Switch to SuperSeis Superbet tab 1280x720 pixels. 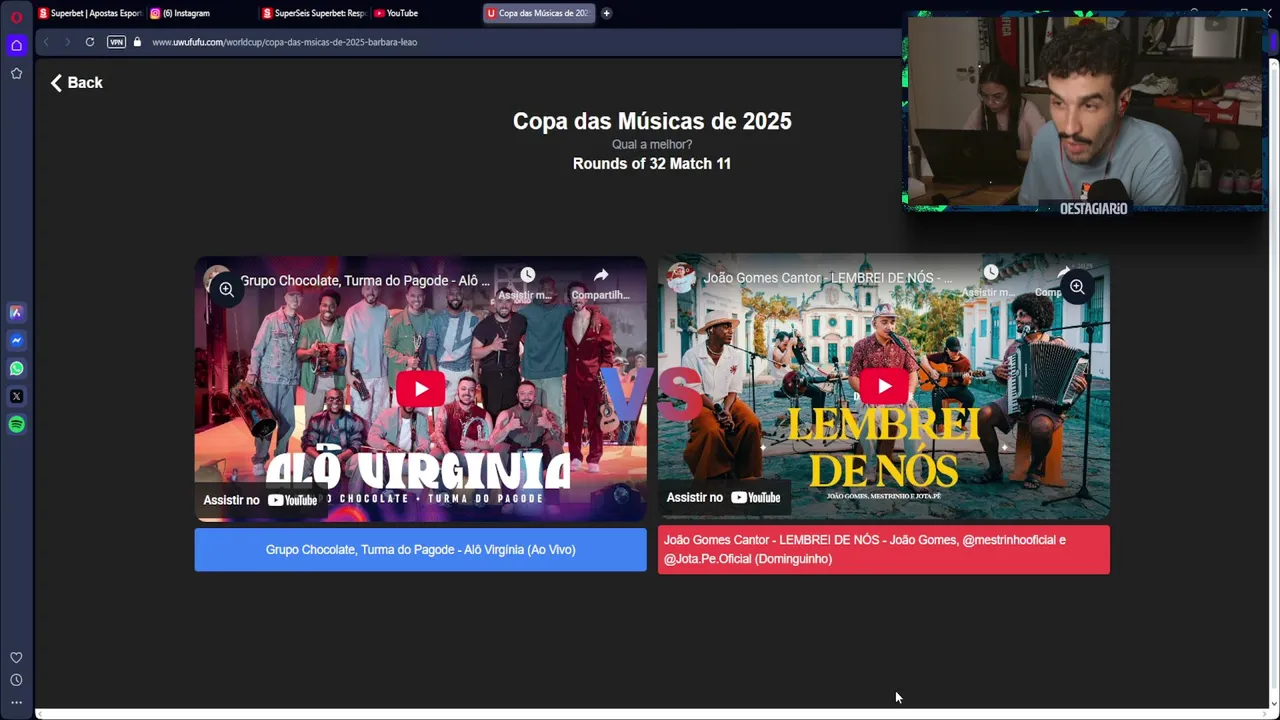tap(314, 13)
